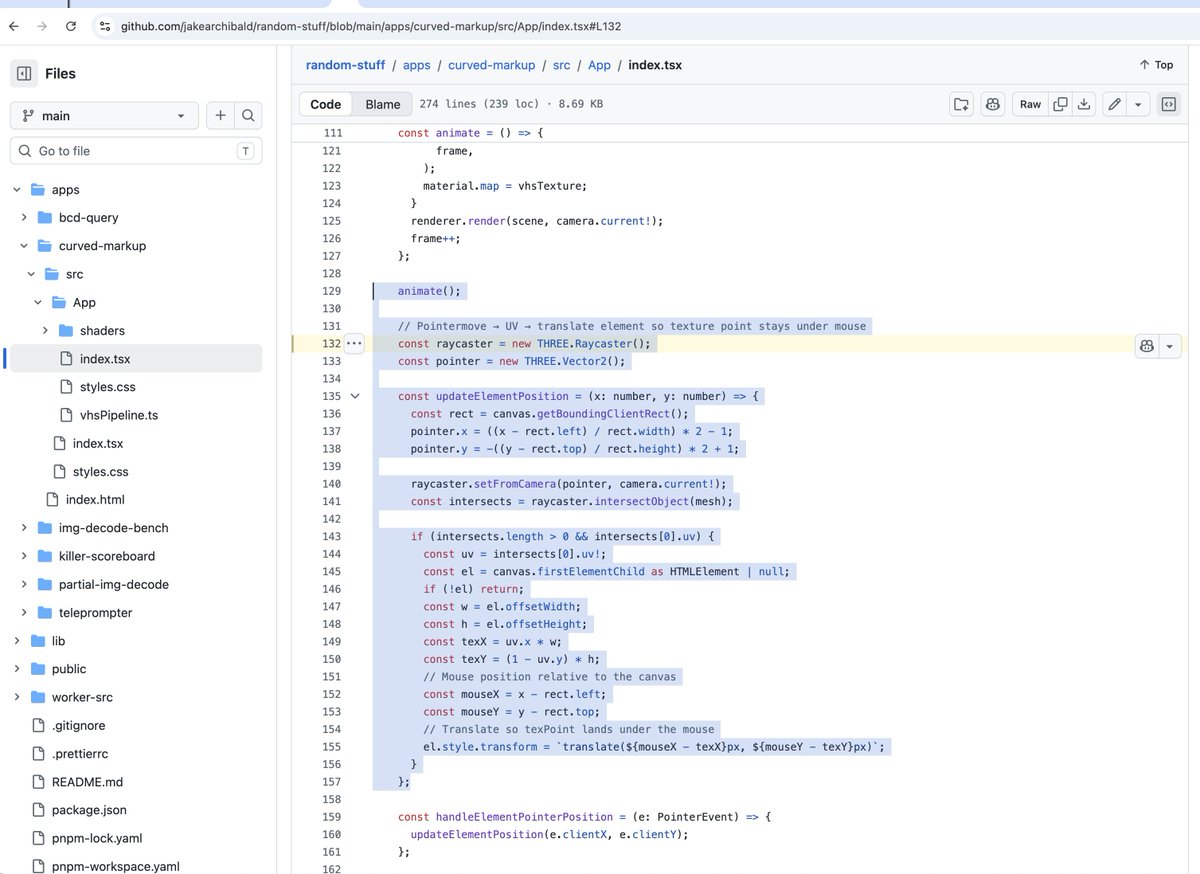Open the apps breadcrumb link

pyautogui.click(x=417, y=65)
